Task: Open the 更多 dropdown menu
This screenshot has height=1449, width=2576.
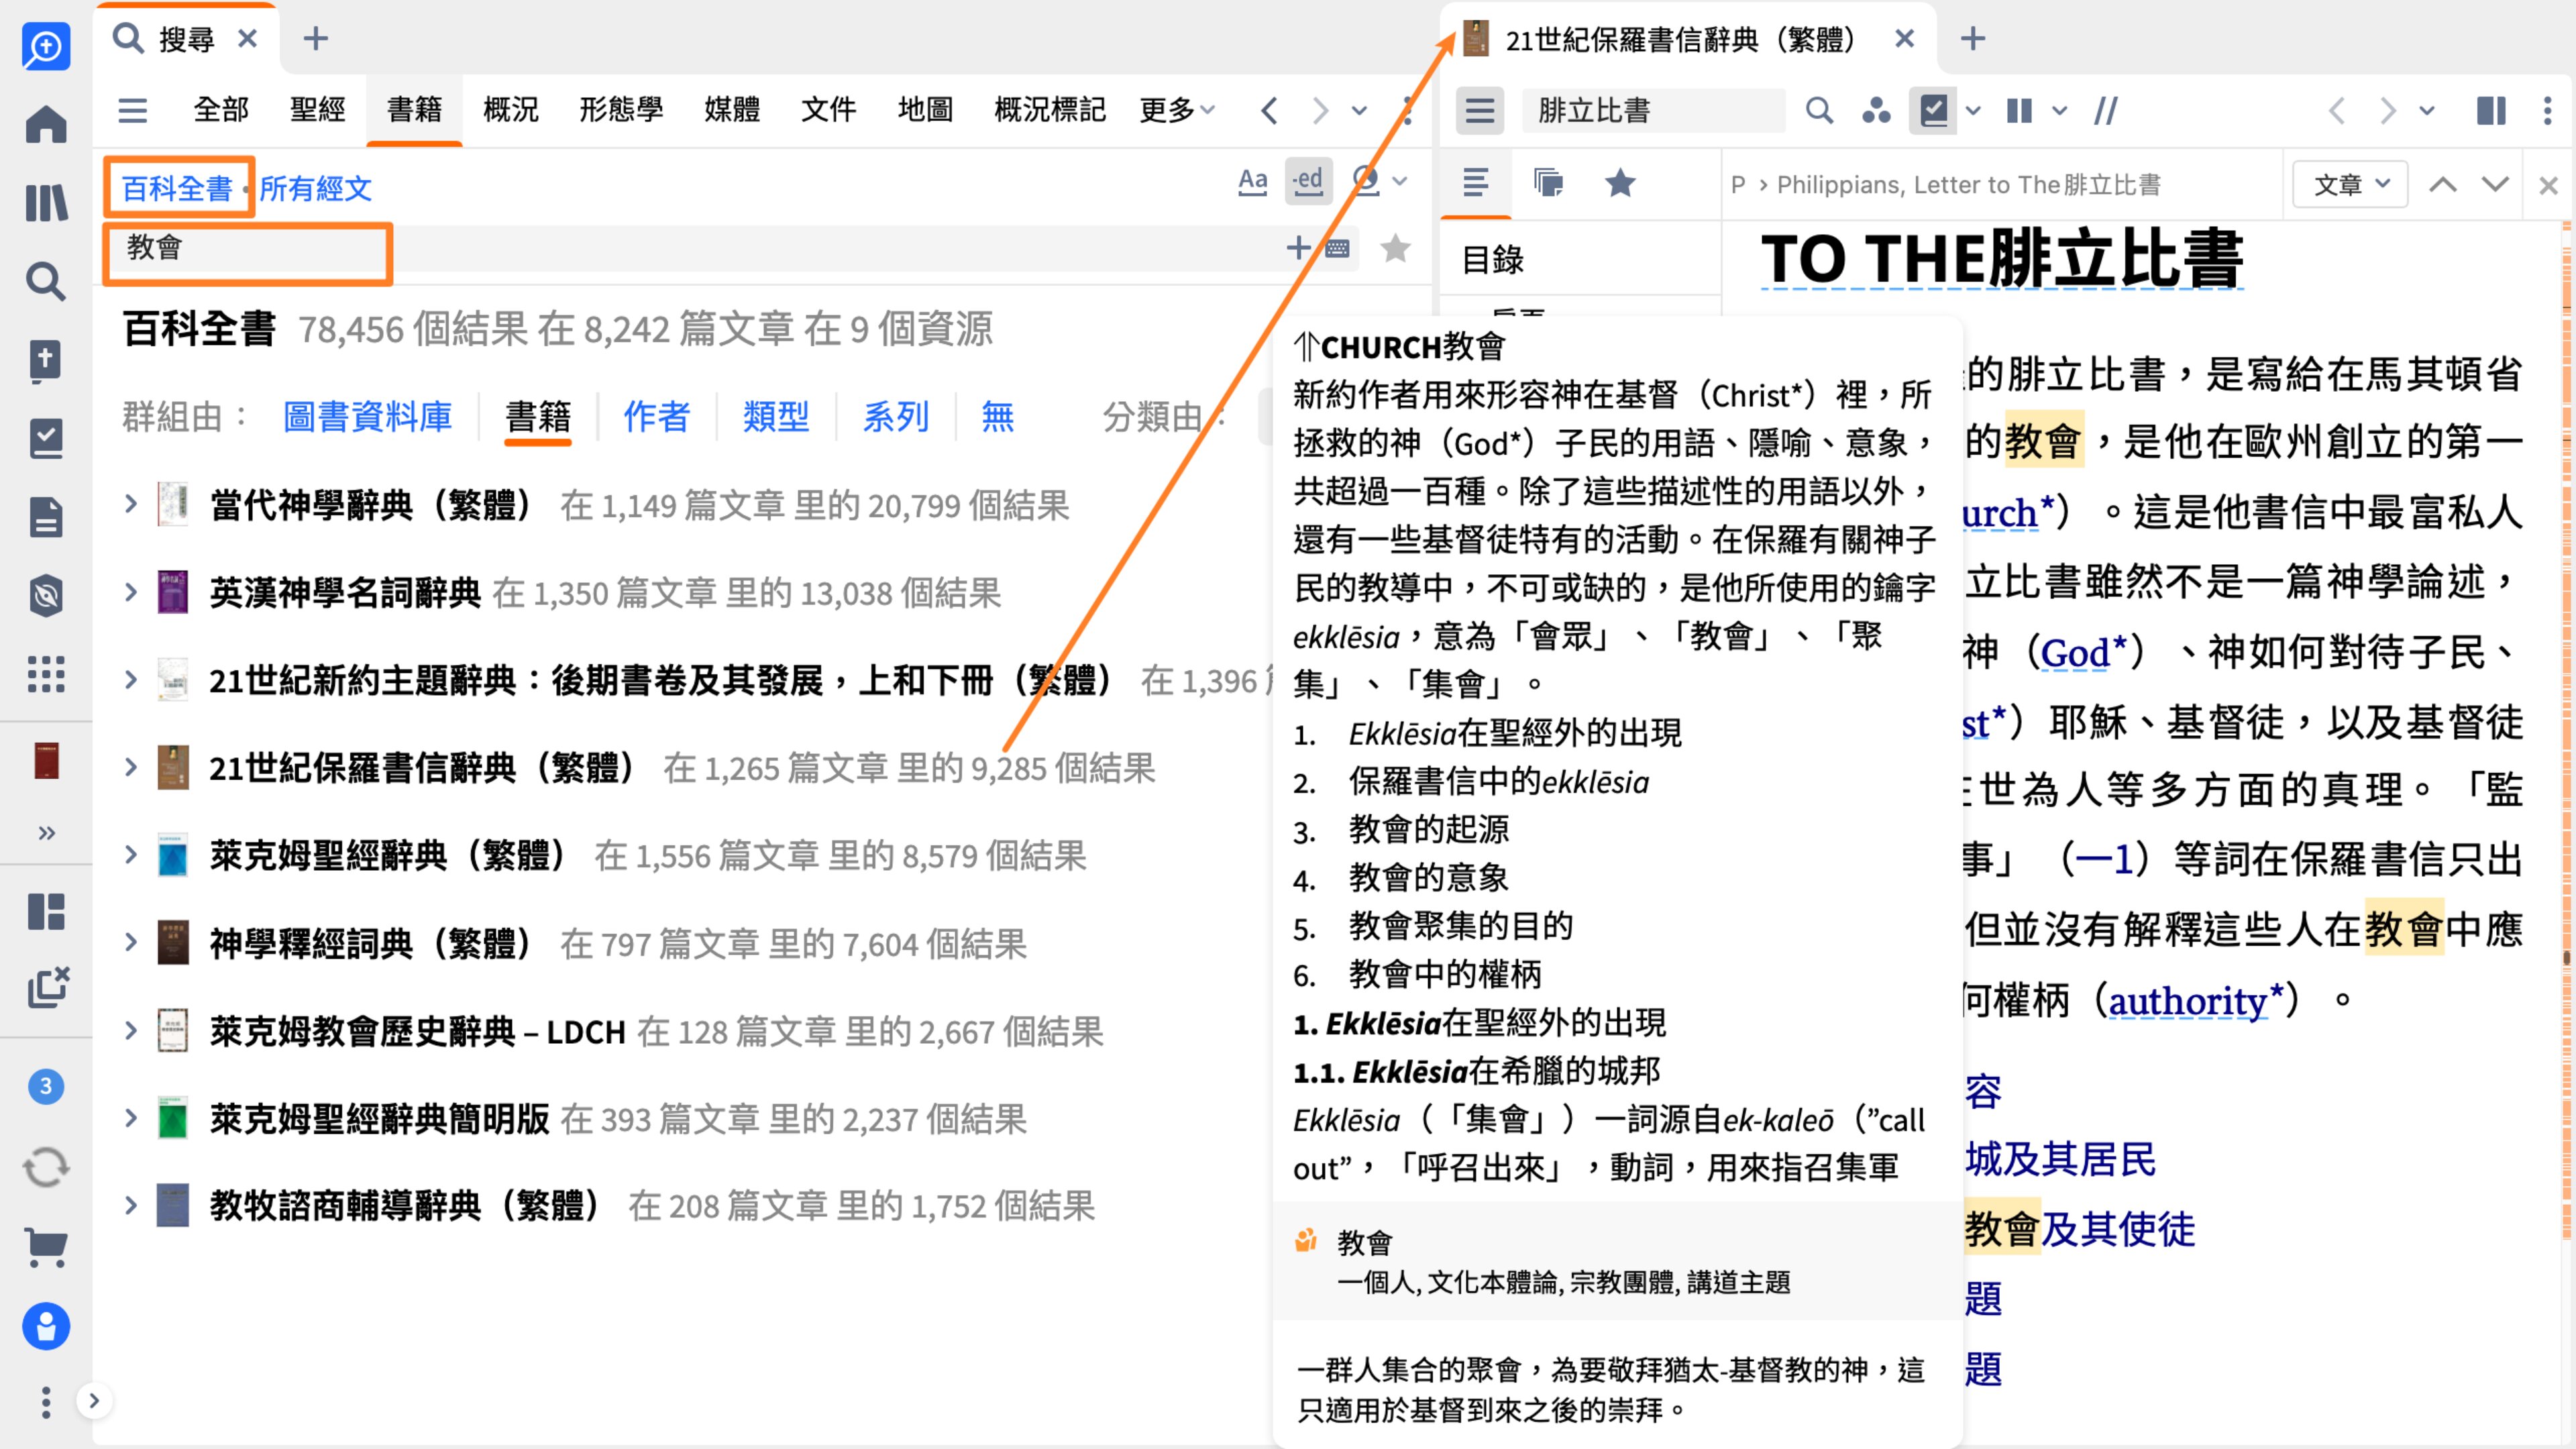Action: pyautogui.click(x=1177, y=109)
